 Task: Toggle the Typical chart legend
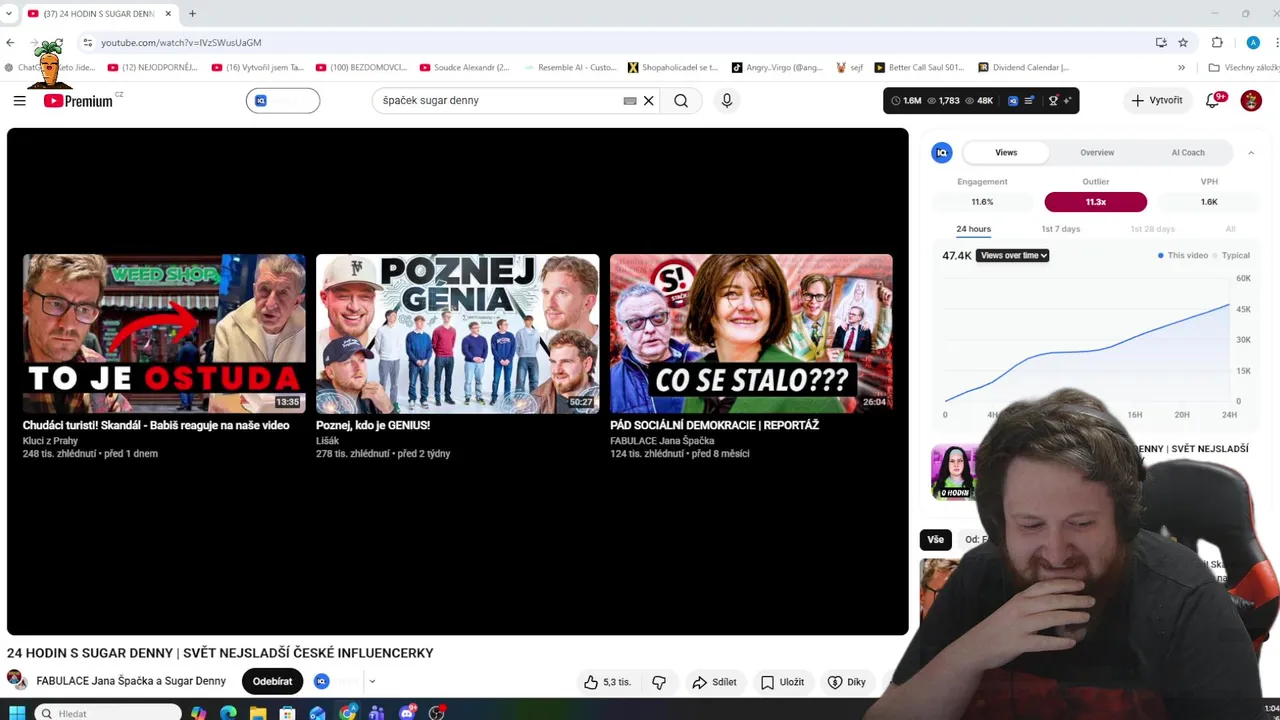click(x=1232, y=255)
